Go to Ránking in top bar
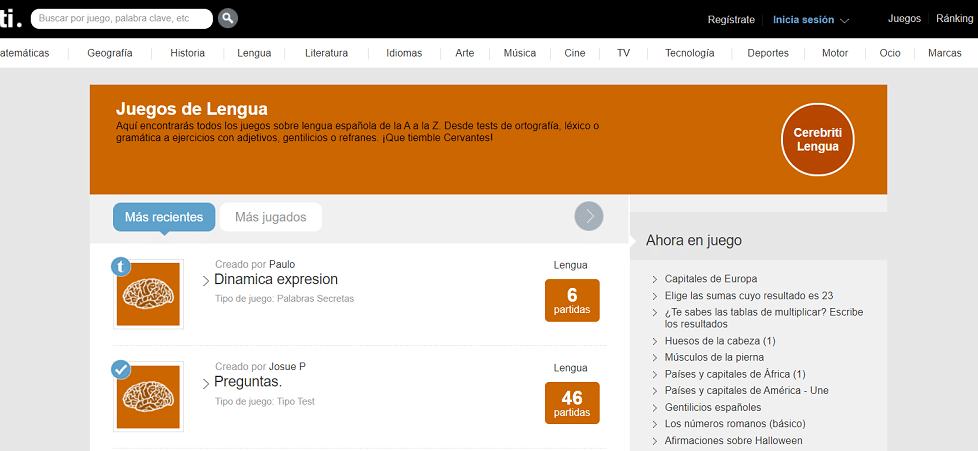The height and width of the screenshot is (451, 978). click(954, 19)
